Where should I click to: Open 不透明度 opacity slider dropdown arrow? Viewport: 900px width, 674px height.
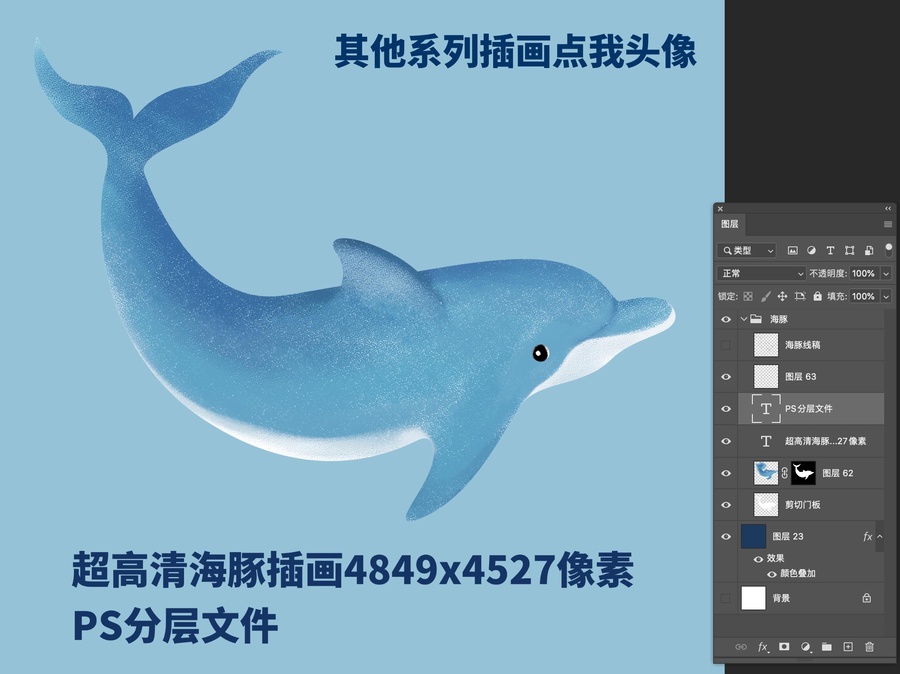(x=886, y=274)
